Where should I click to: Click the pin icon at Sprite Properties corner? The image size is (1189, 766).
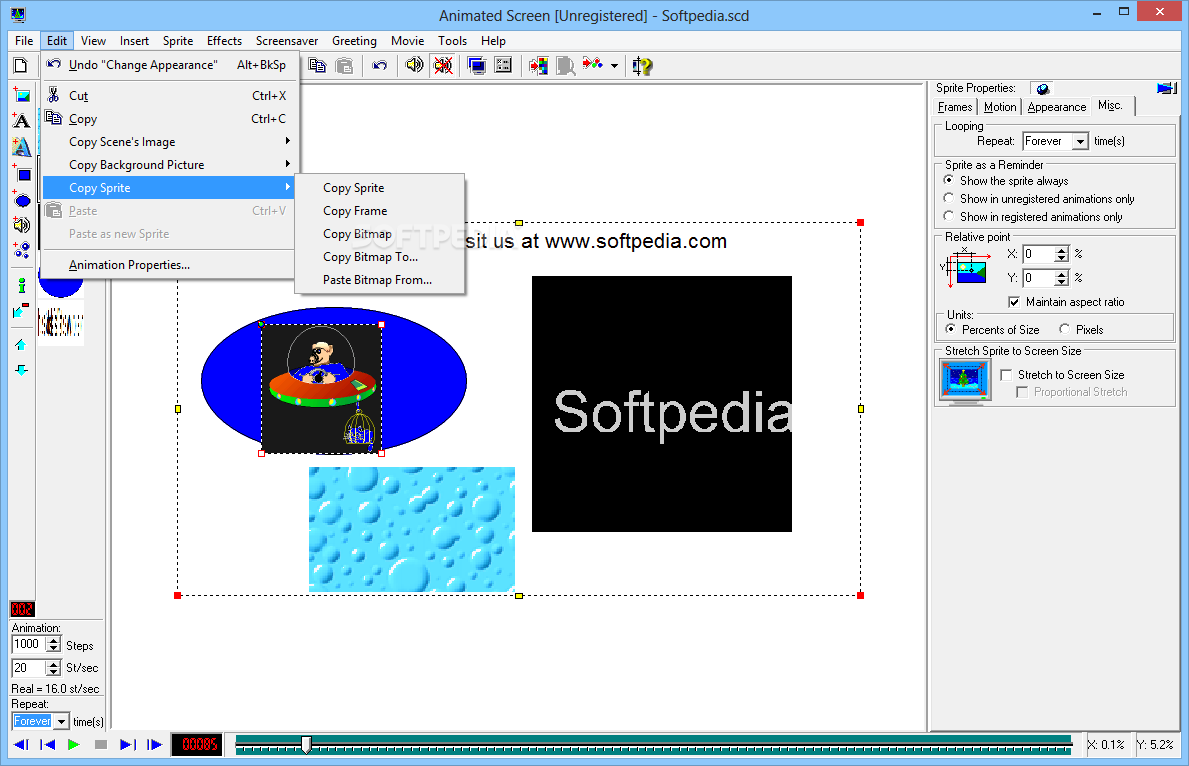click(x=1166, y=89)
